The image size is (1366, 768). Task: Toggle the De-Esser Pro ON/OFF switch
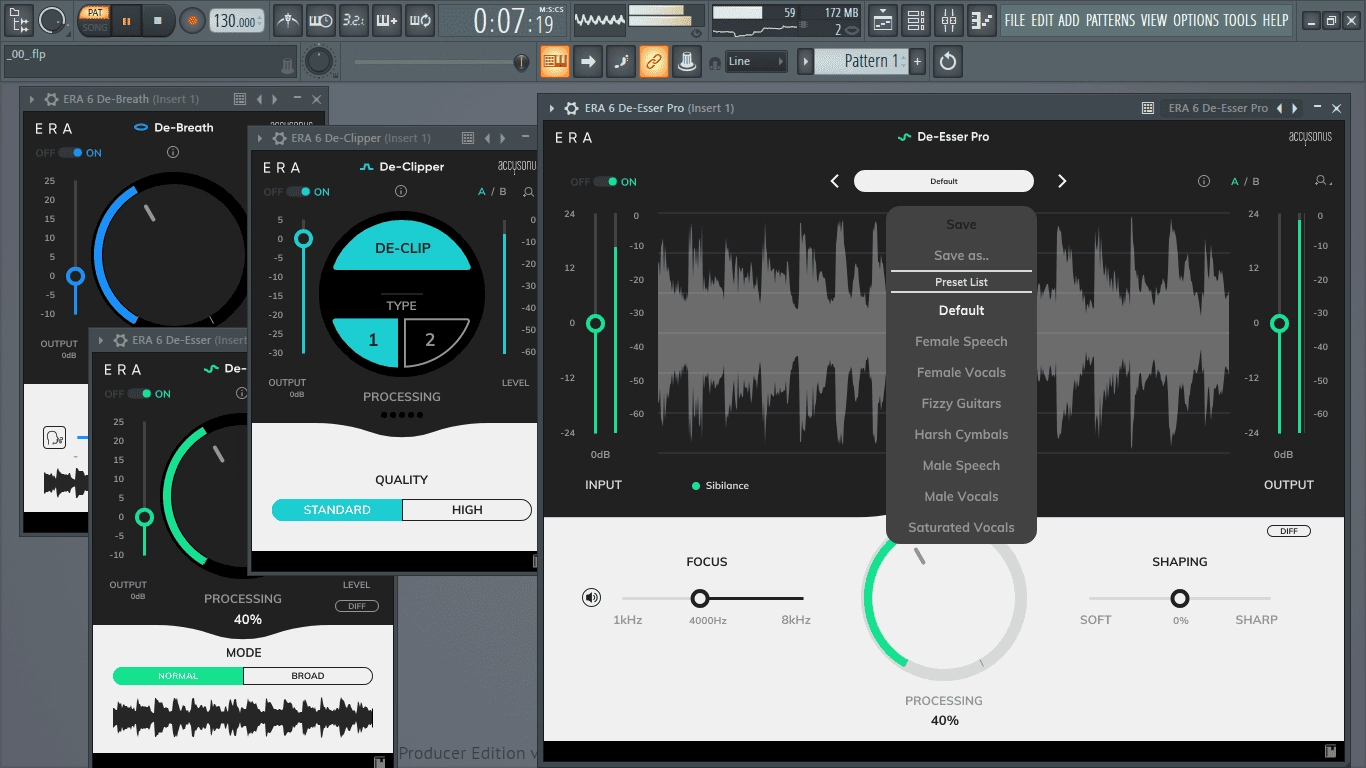click(x=605, y=182)
